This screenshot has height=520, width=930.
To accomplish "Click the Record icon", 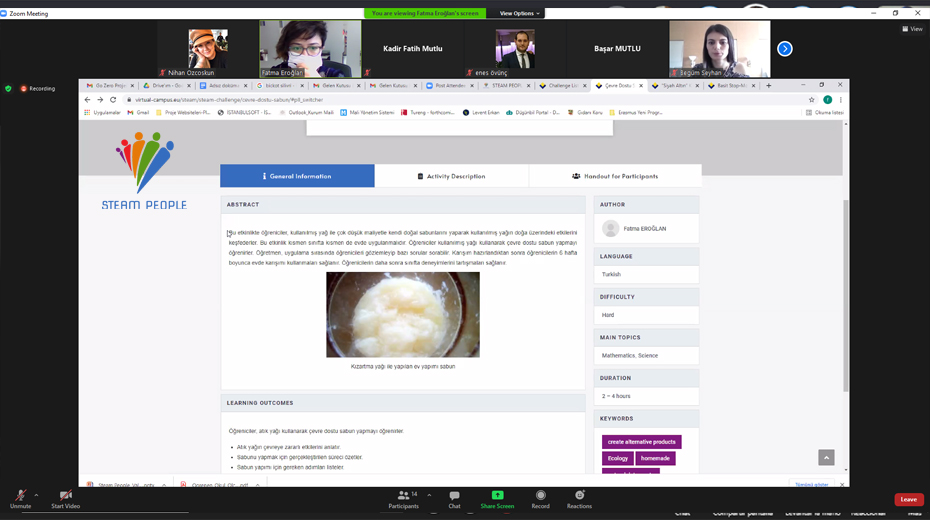I will (540, 499).
